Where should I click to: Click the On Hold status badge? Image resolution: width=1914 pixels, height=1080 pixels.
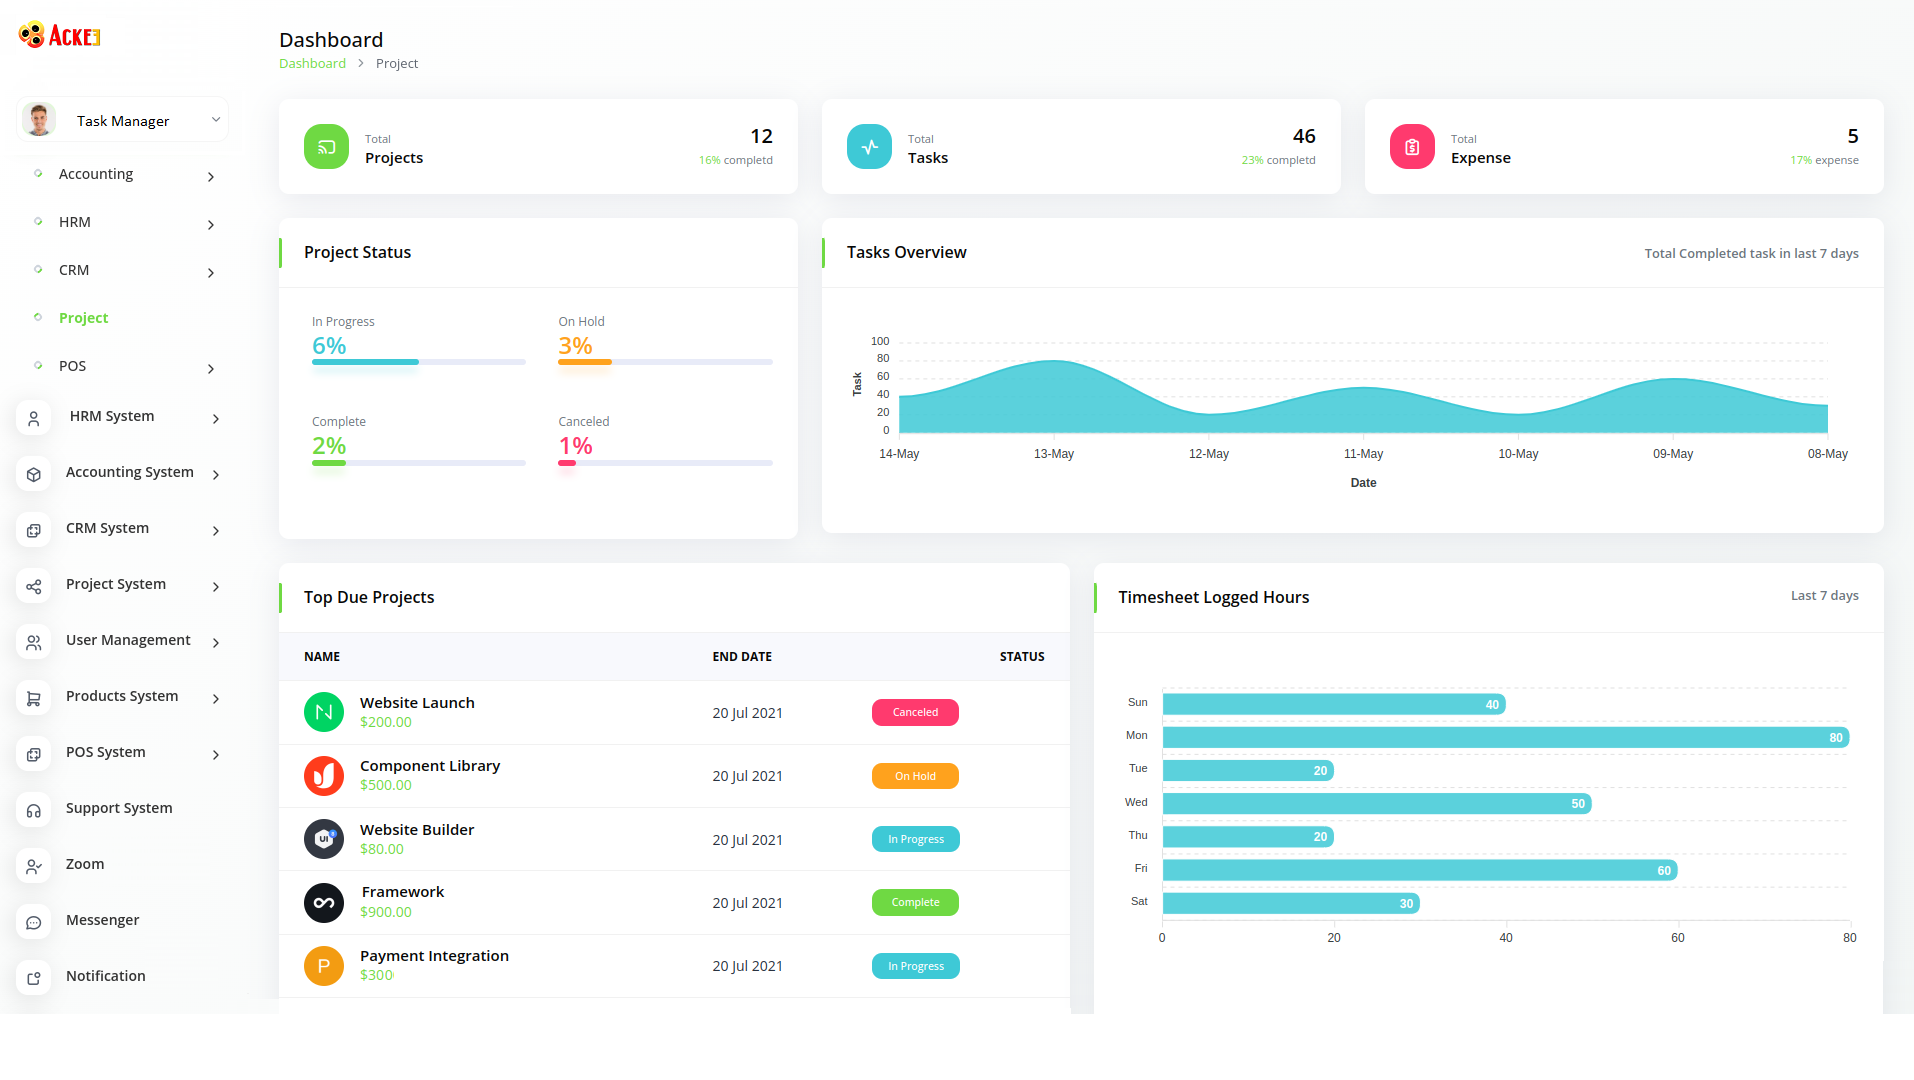915,776
